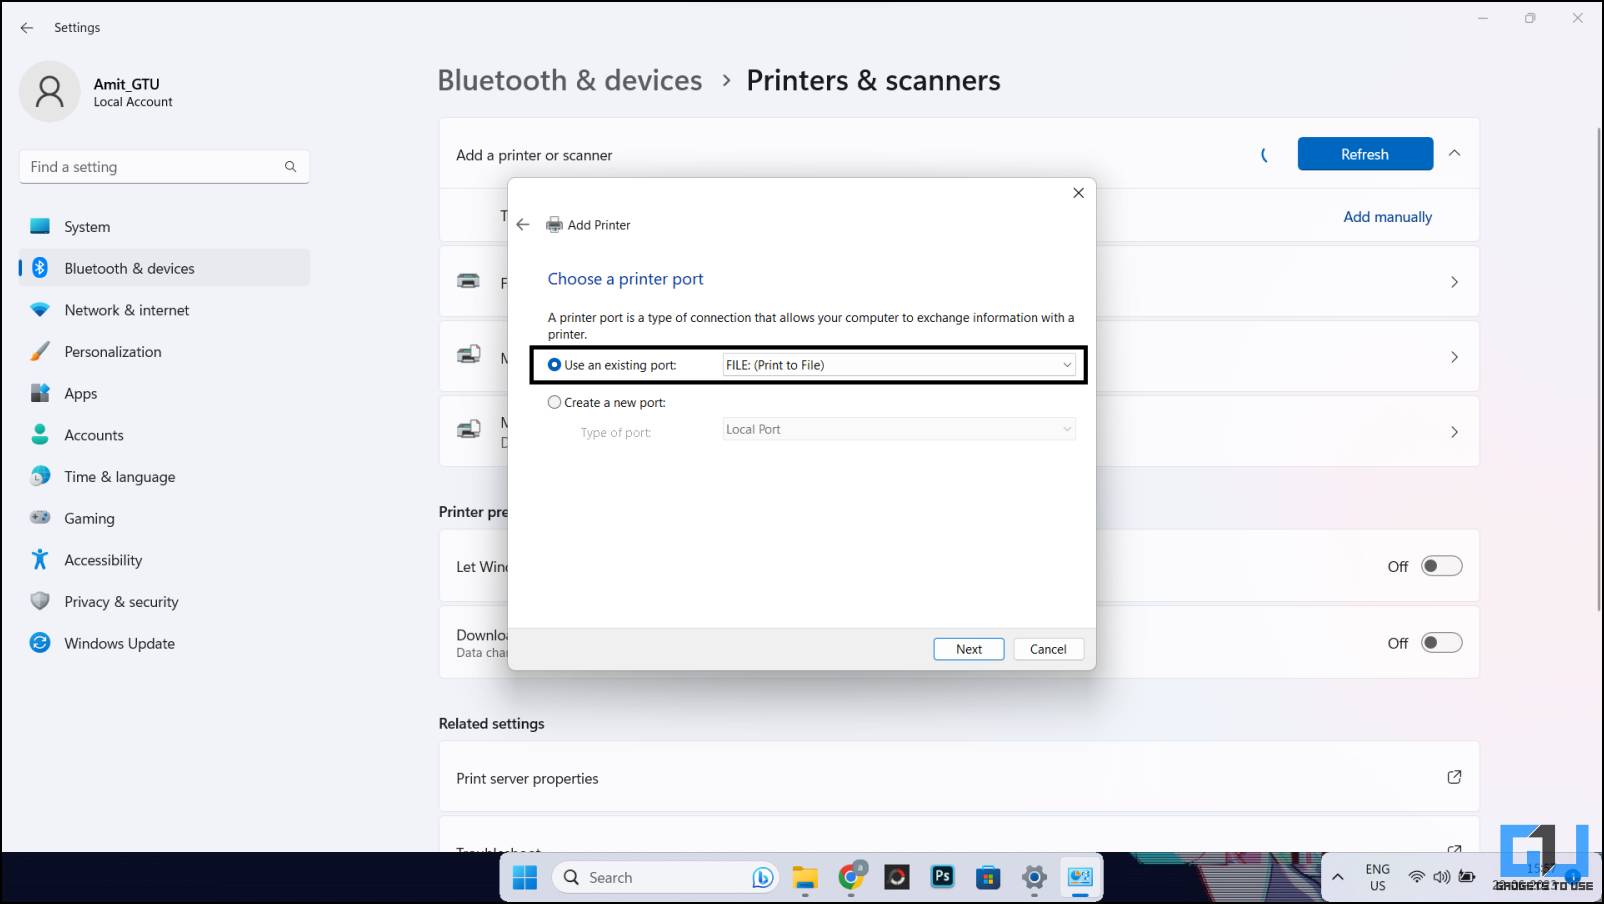Open Network & internet settings
Image resolution: width=1604 pixels, height=904 pixels.
pyautogui.click(x=164, y=310)
